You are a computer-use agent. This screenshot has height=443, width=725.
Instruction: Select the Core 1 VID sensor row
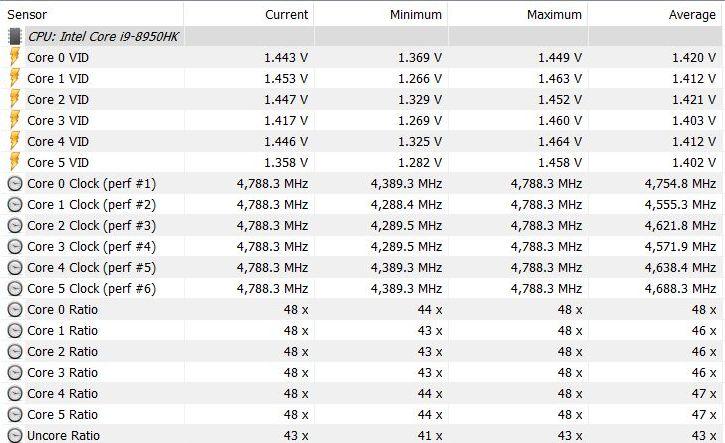tap(362, 79)
